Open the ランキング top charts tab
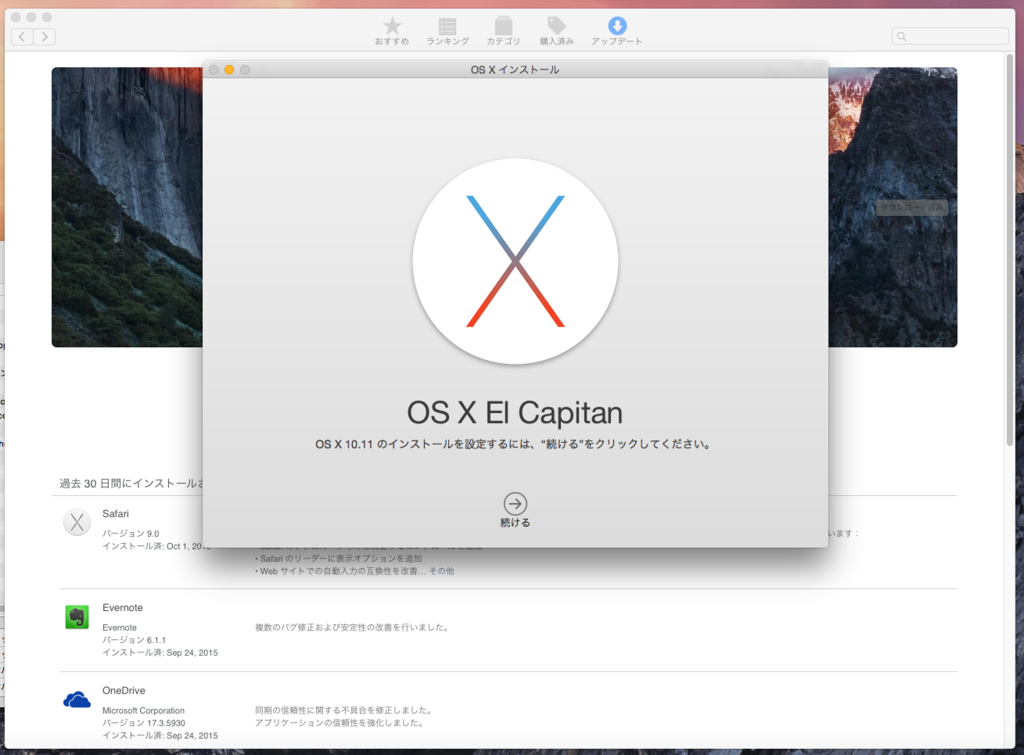1024x755 pixels. pos(447,31)
